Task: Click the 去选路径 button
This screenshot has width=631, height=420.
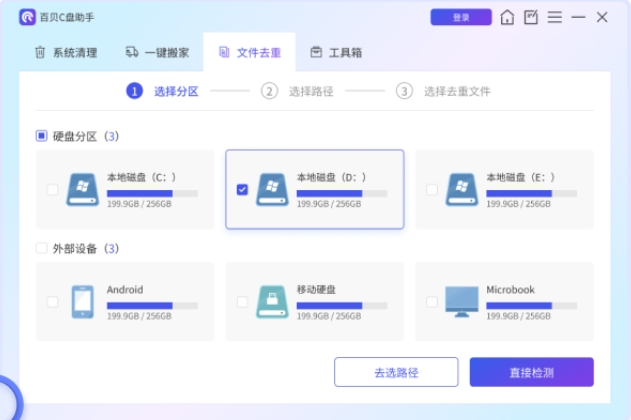Action: point(396,372)
